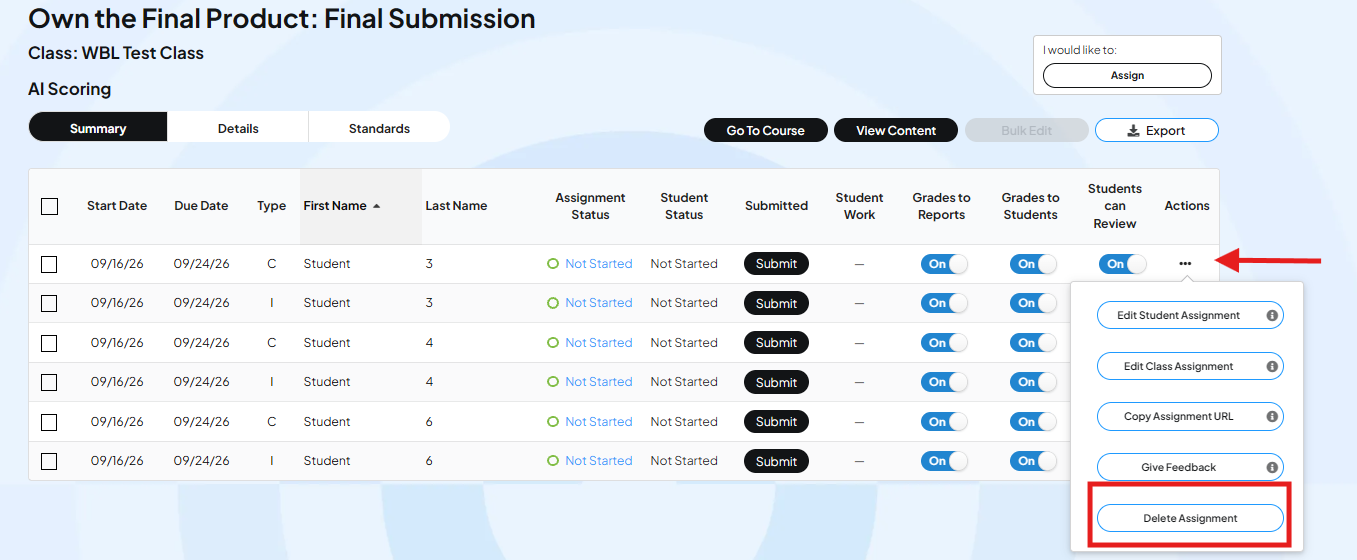Viewport: 1357px width, 560px height.
Task: Click info icon beside Edit Student Assignment
Action: point(1272,315)
